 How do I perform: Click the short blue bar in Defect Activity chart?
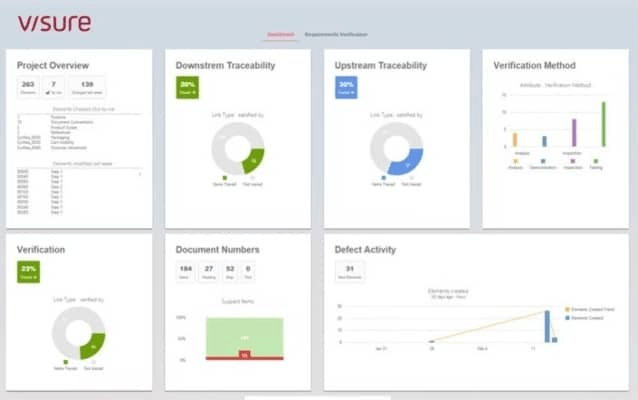tap(554, 340)
